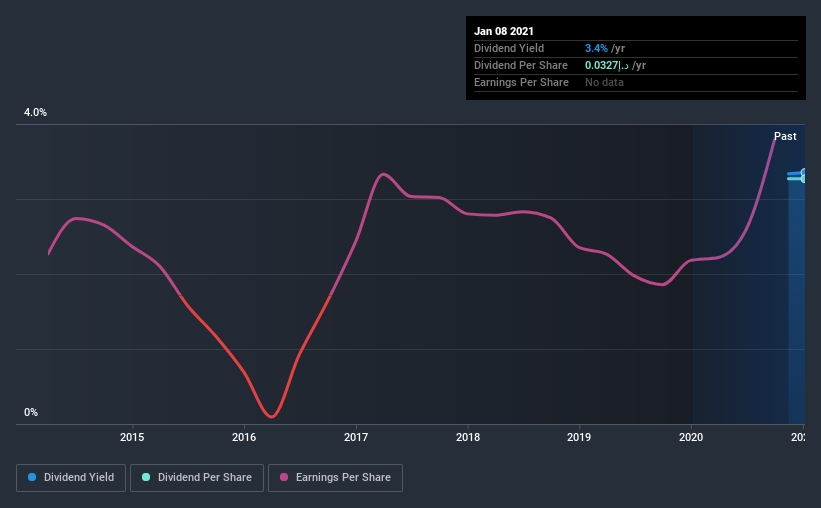Click the 'Past' label on chart
This screenshot has height=508, width=821.
[785, 136]
